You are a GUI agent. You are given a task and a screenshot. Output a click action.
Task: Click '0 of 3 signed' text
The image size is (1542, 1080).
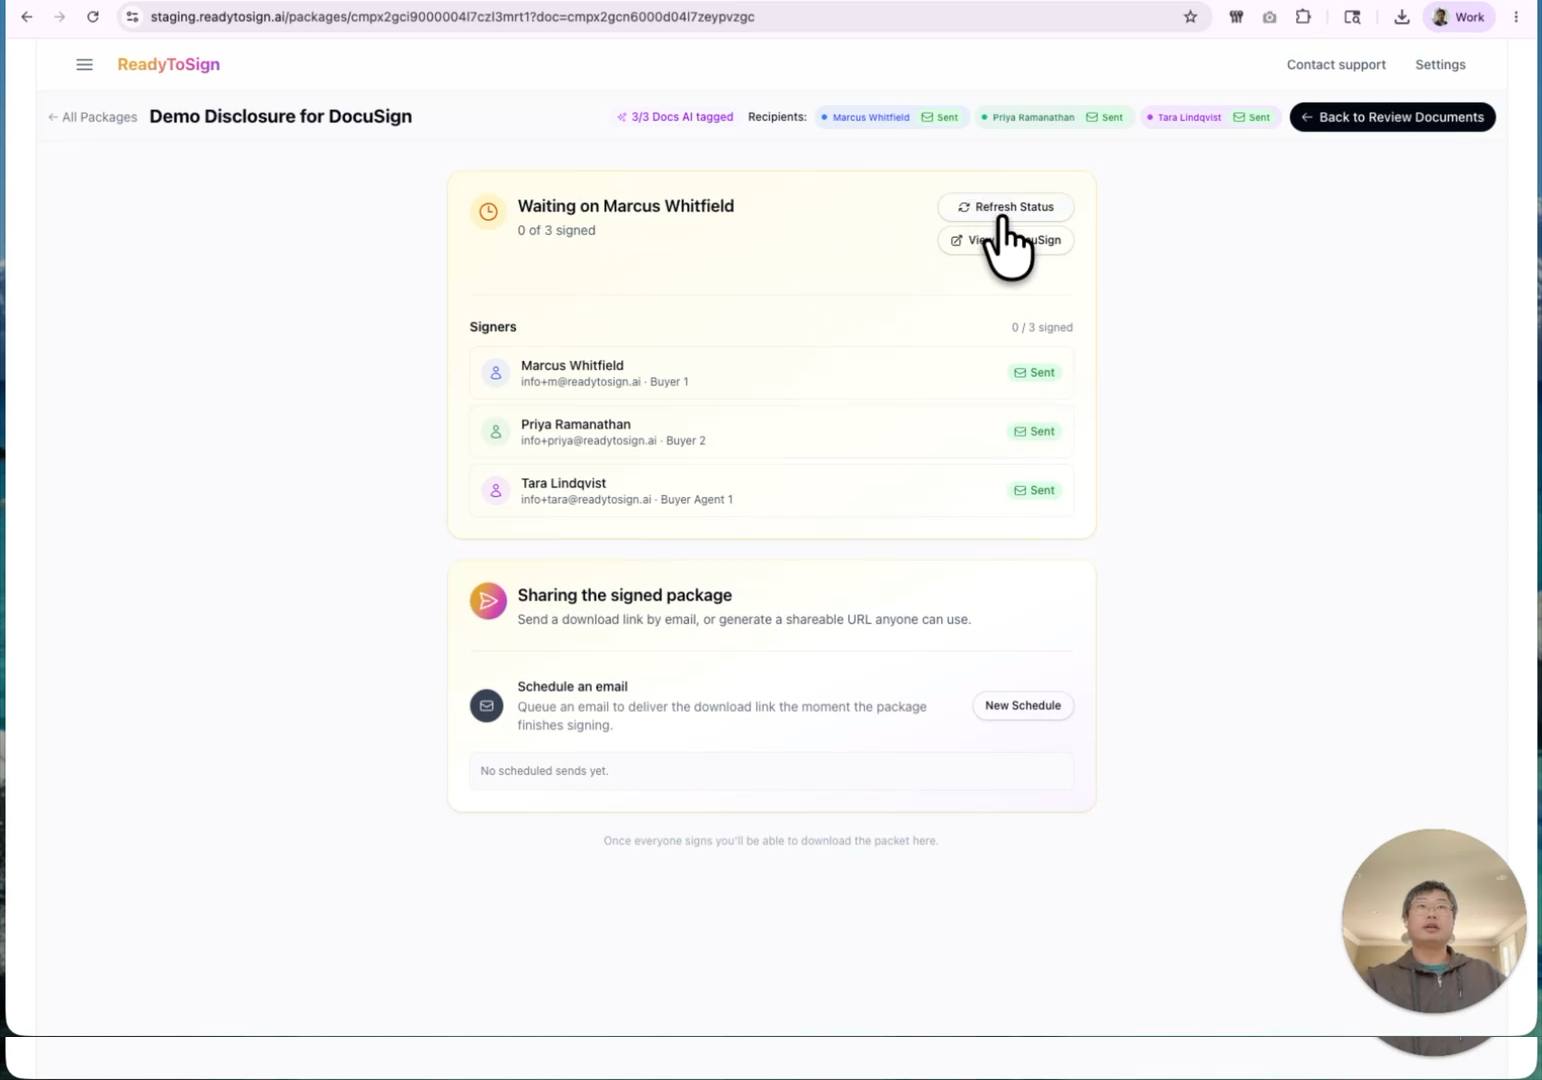click(x=557, y=231)
